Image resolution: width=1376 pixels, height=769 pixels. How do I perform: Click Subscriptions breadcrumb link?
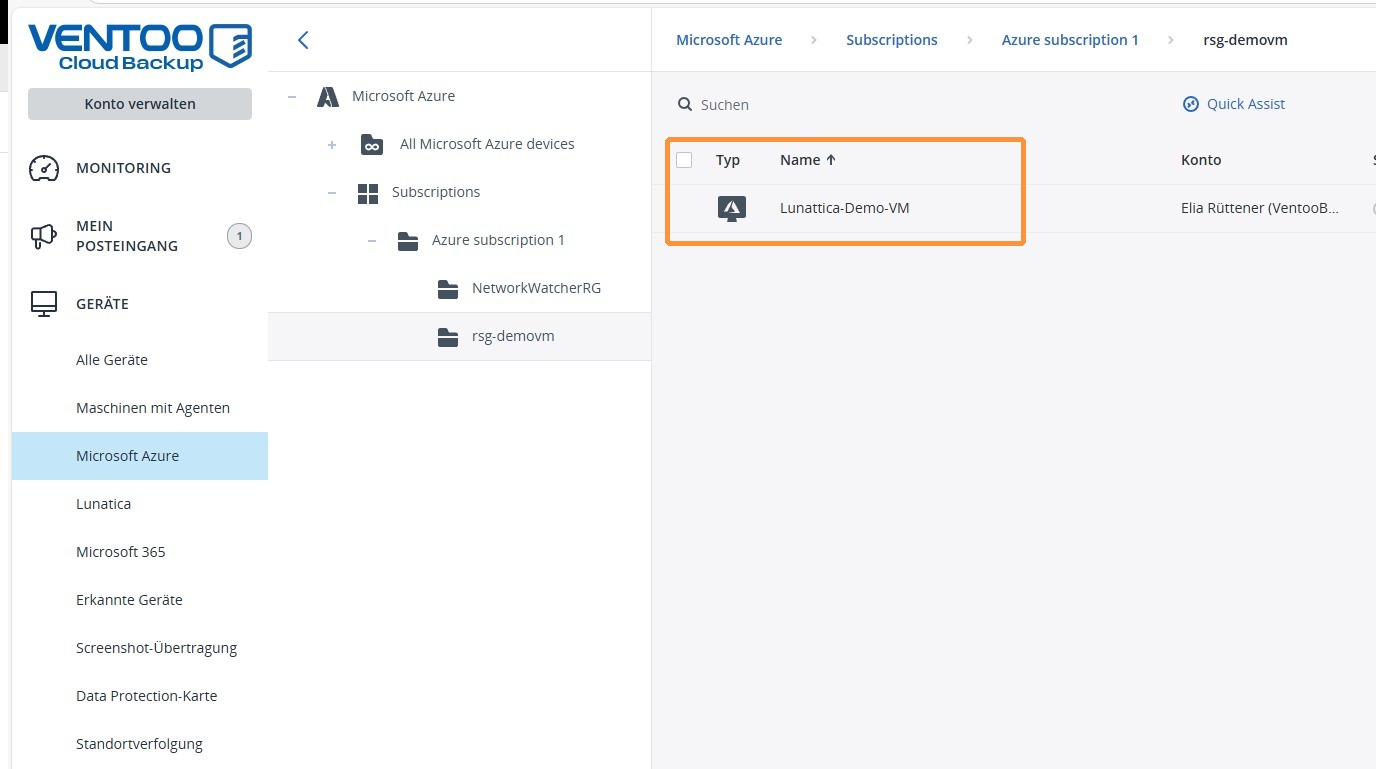[892, 40]
